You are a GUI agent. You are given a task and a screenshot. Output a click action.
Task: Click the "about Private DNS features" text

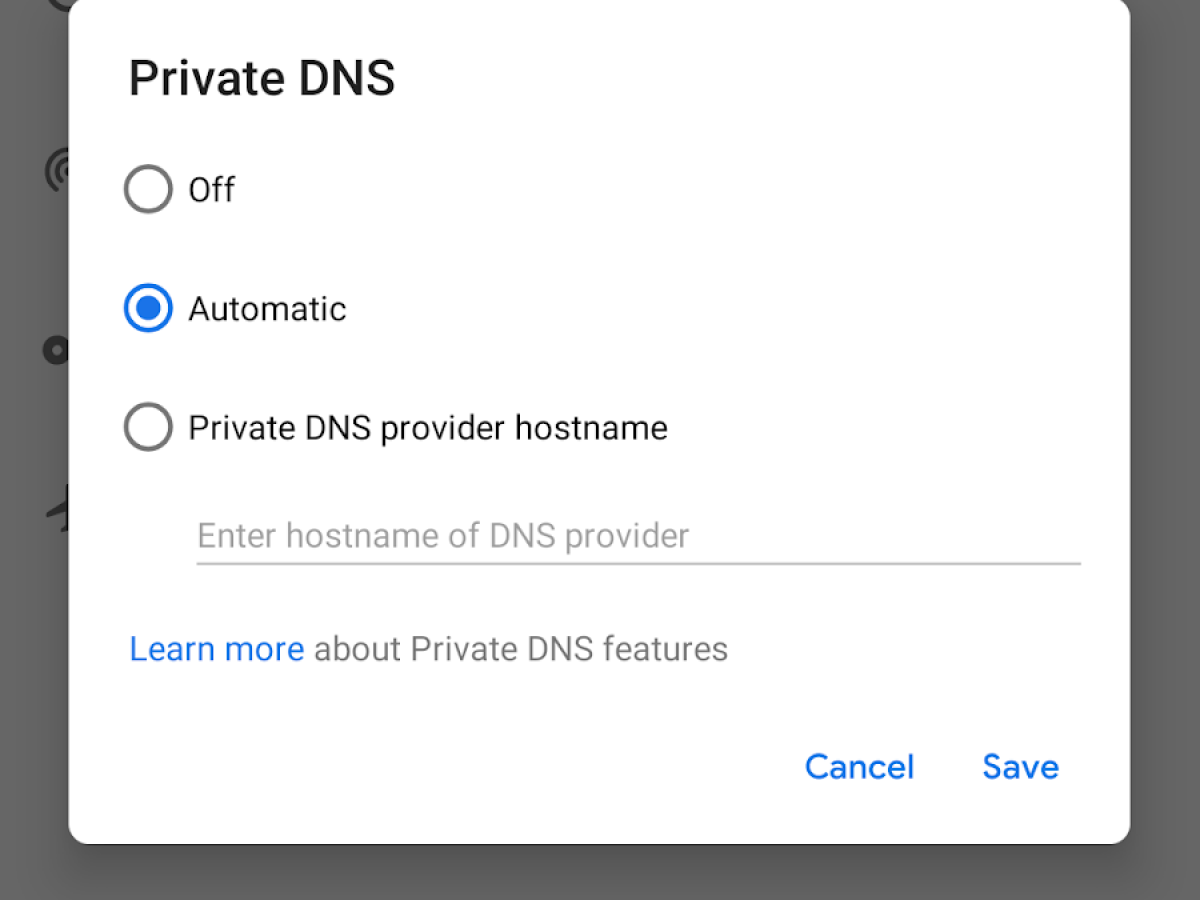521,649
